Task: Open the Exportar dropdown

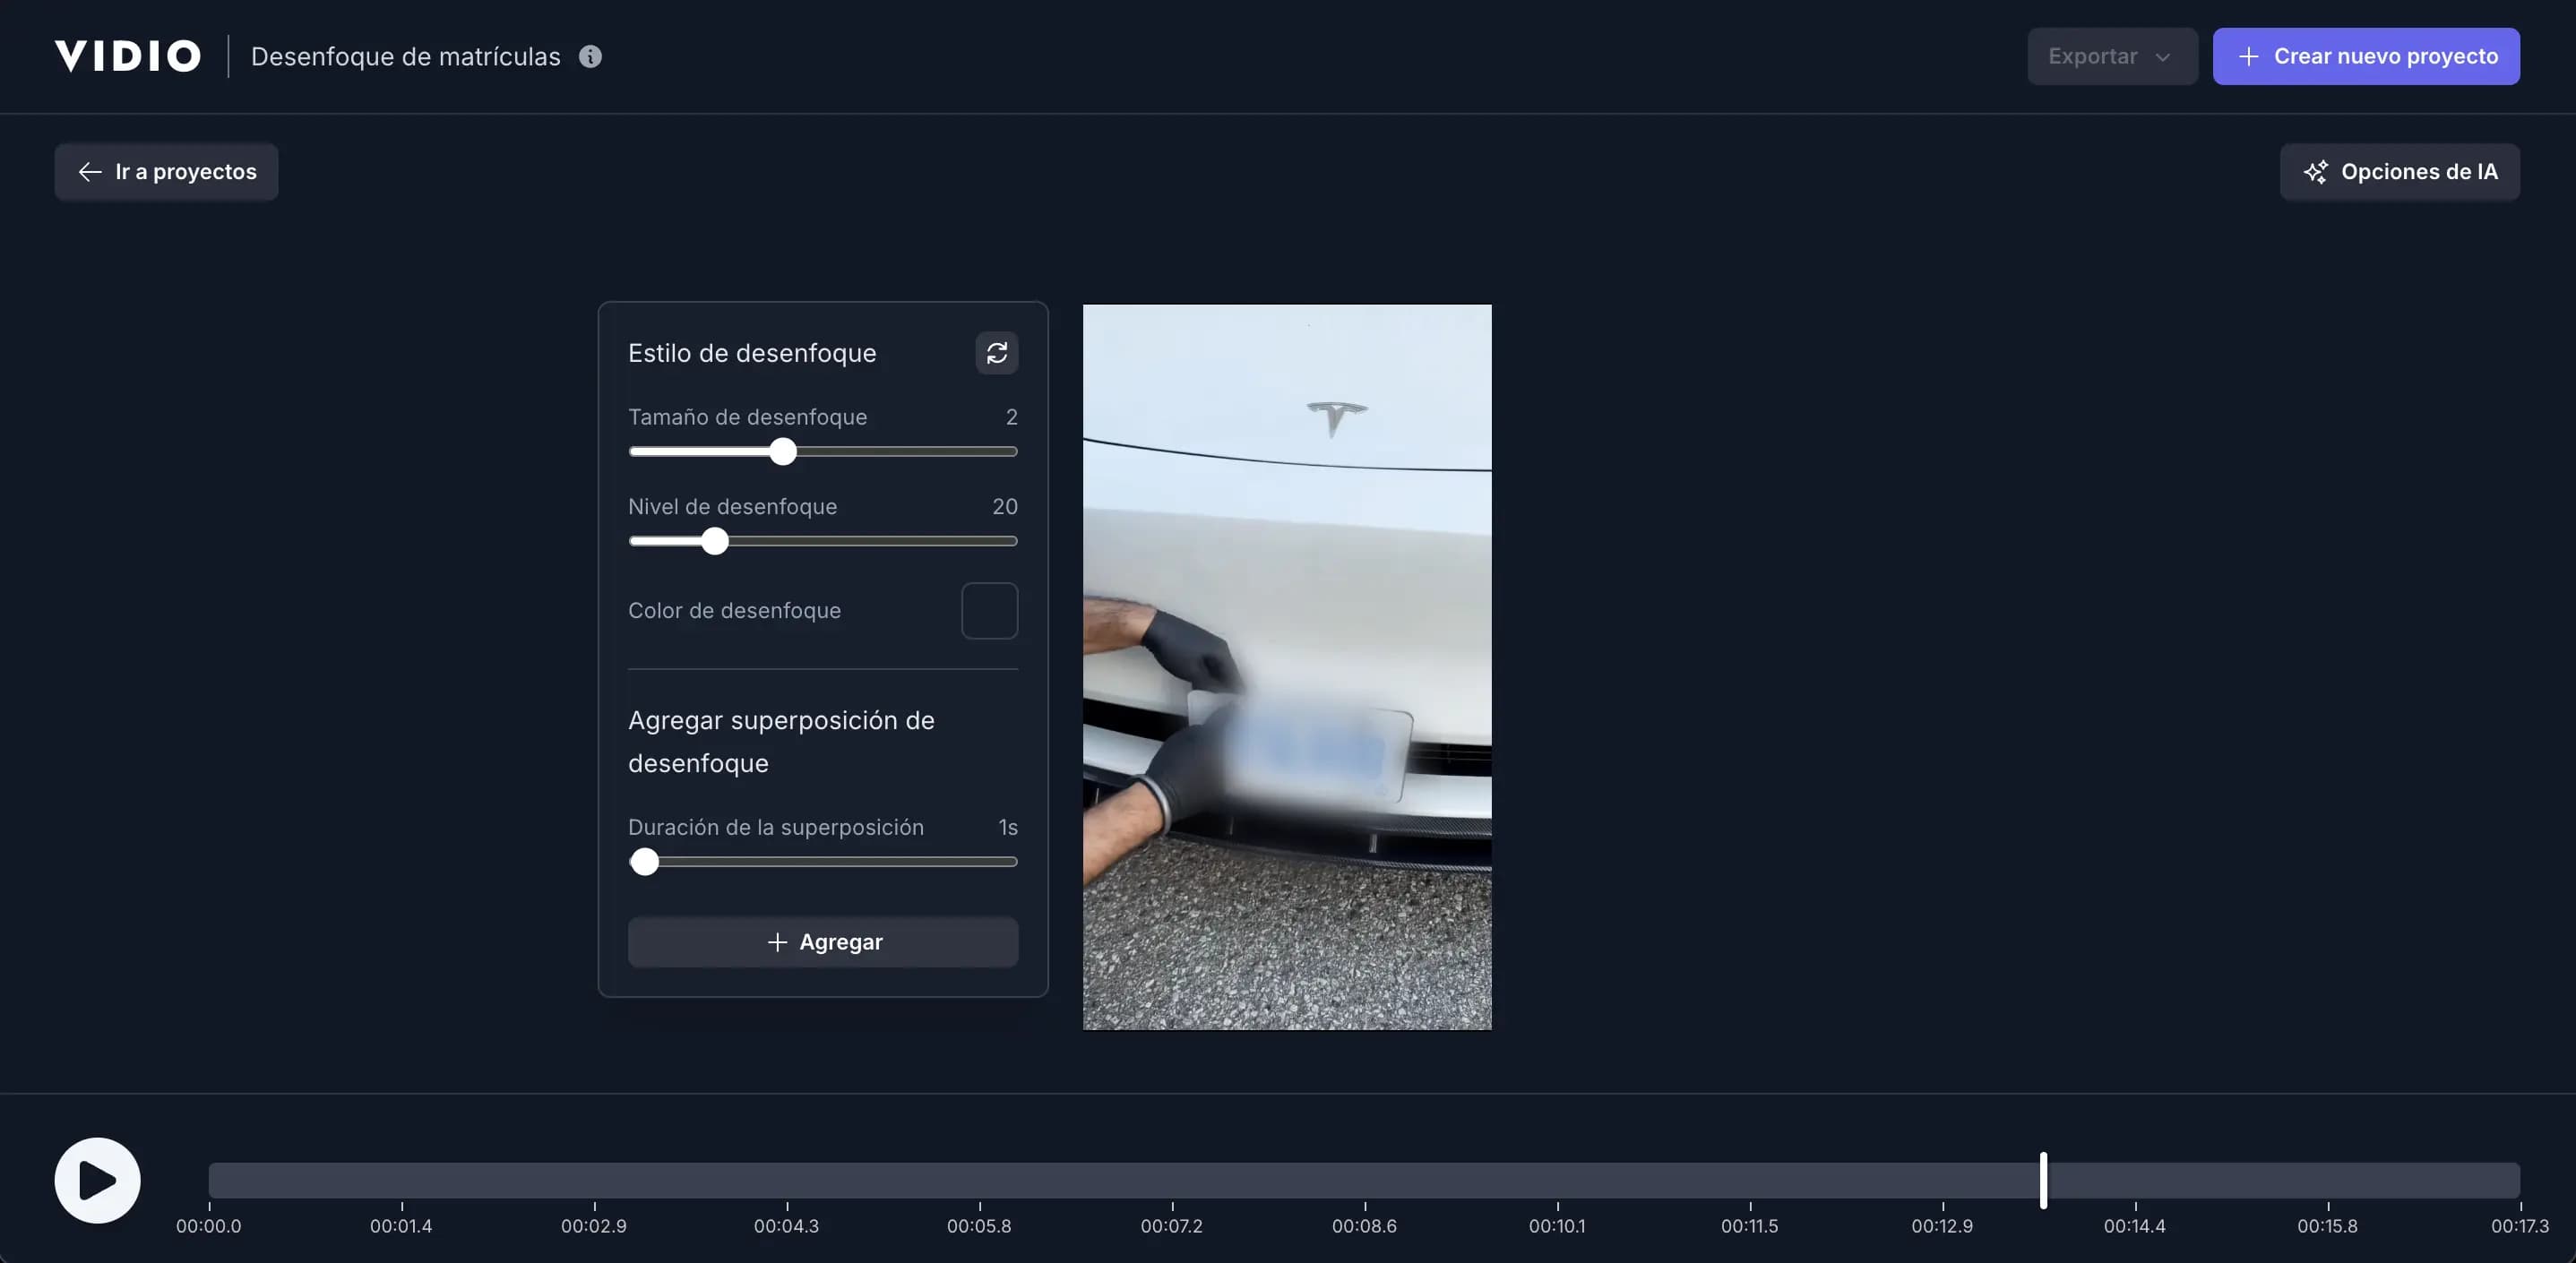Action: [x=2110, y=56]
